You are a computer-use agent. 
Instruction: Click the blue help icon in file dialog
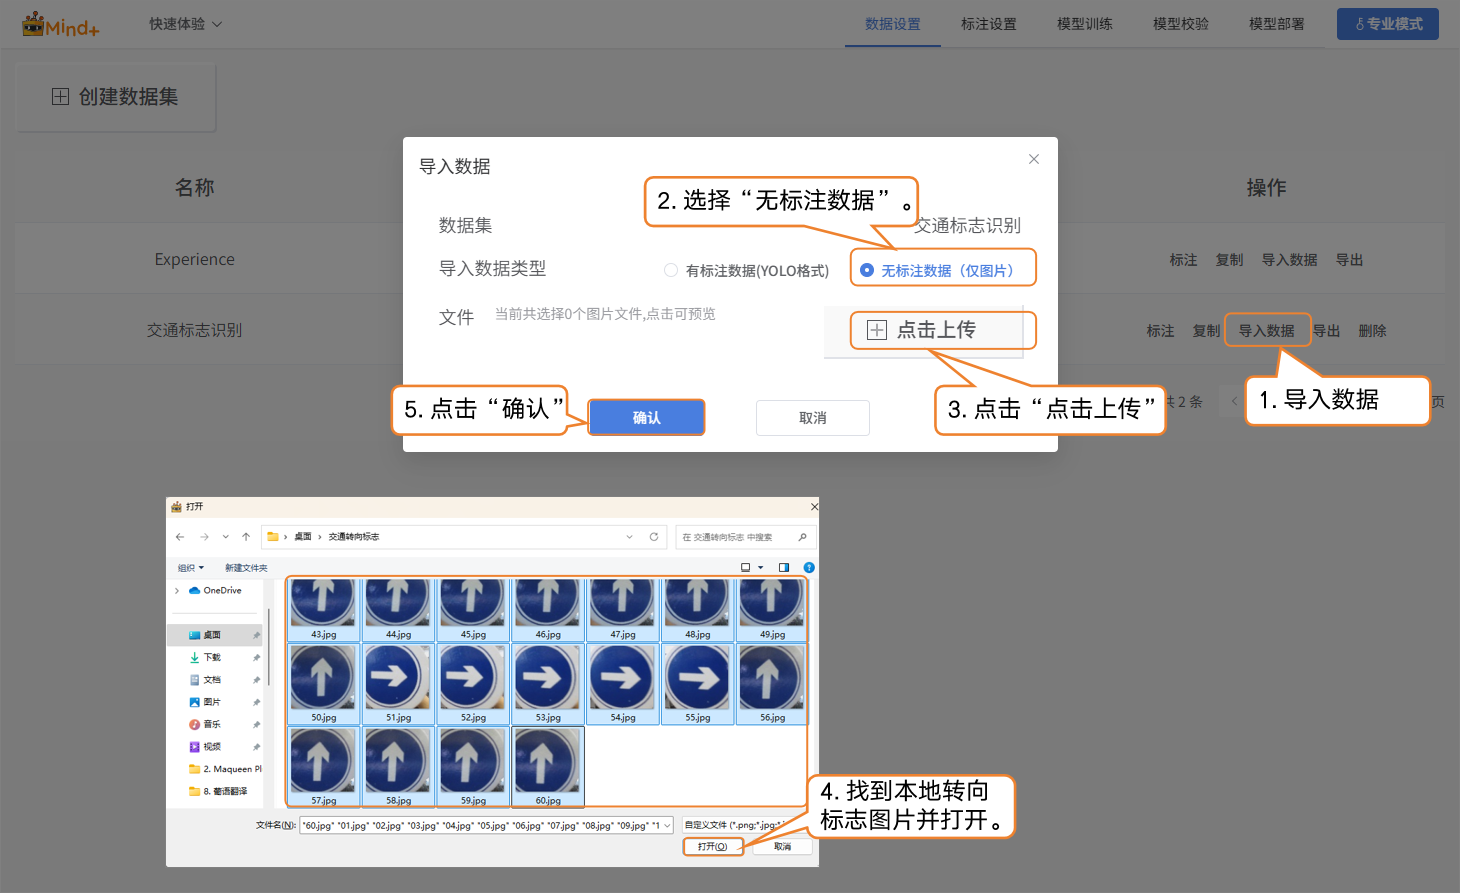(x=809, y=568)
